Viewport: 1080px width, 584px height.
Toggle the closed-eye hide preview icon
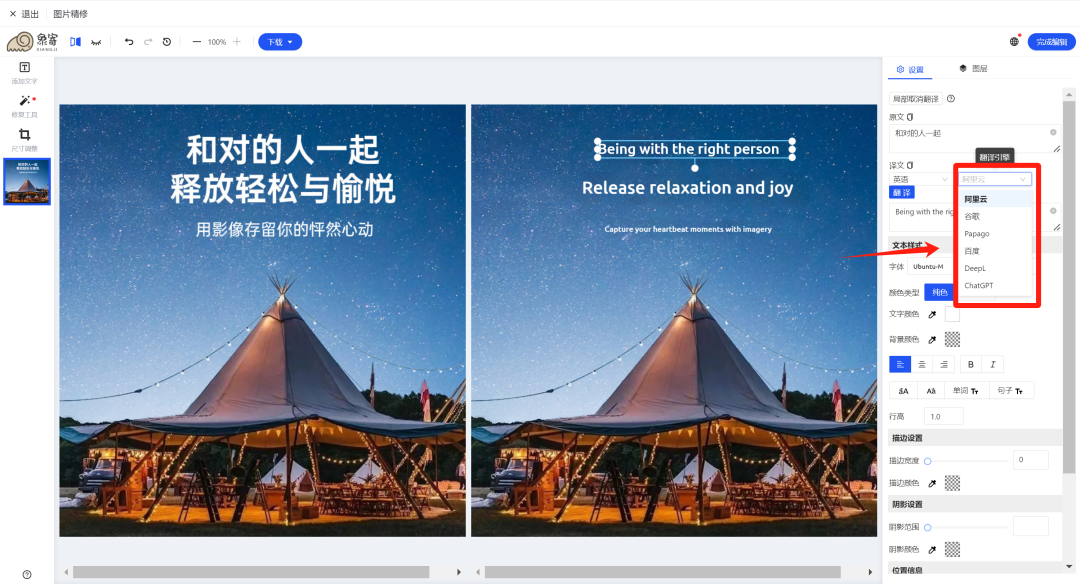[96, 42]
